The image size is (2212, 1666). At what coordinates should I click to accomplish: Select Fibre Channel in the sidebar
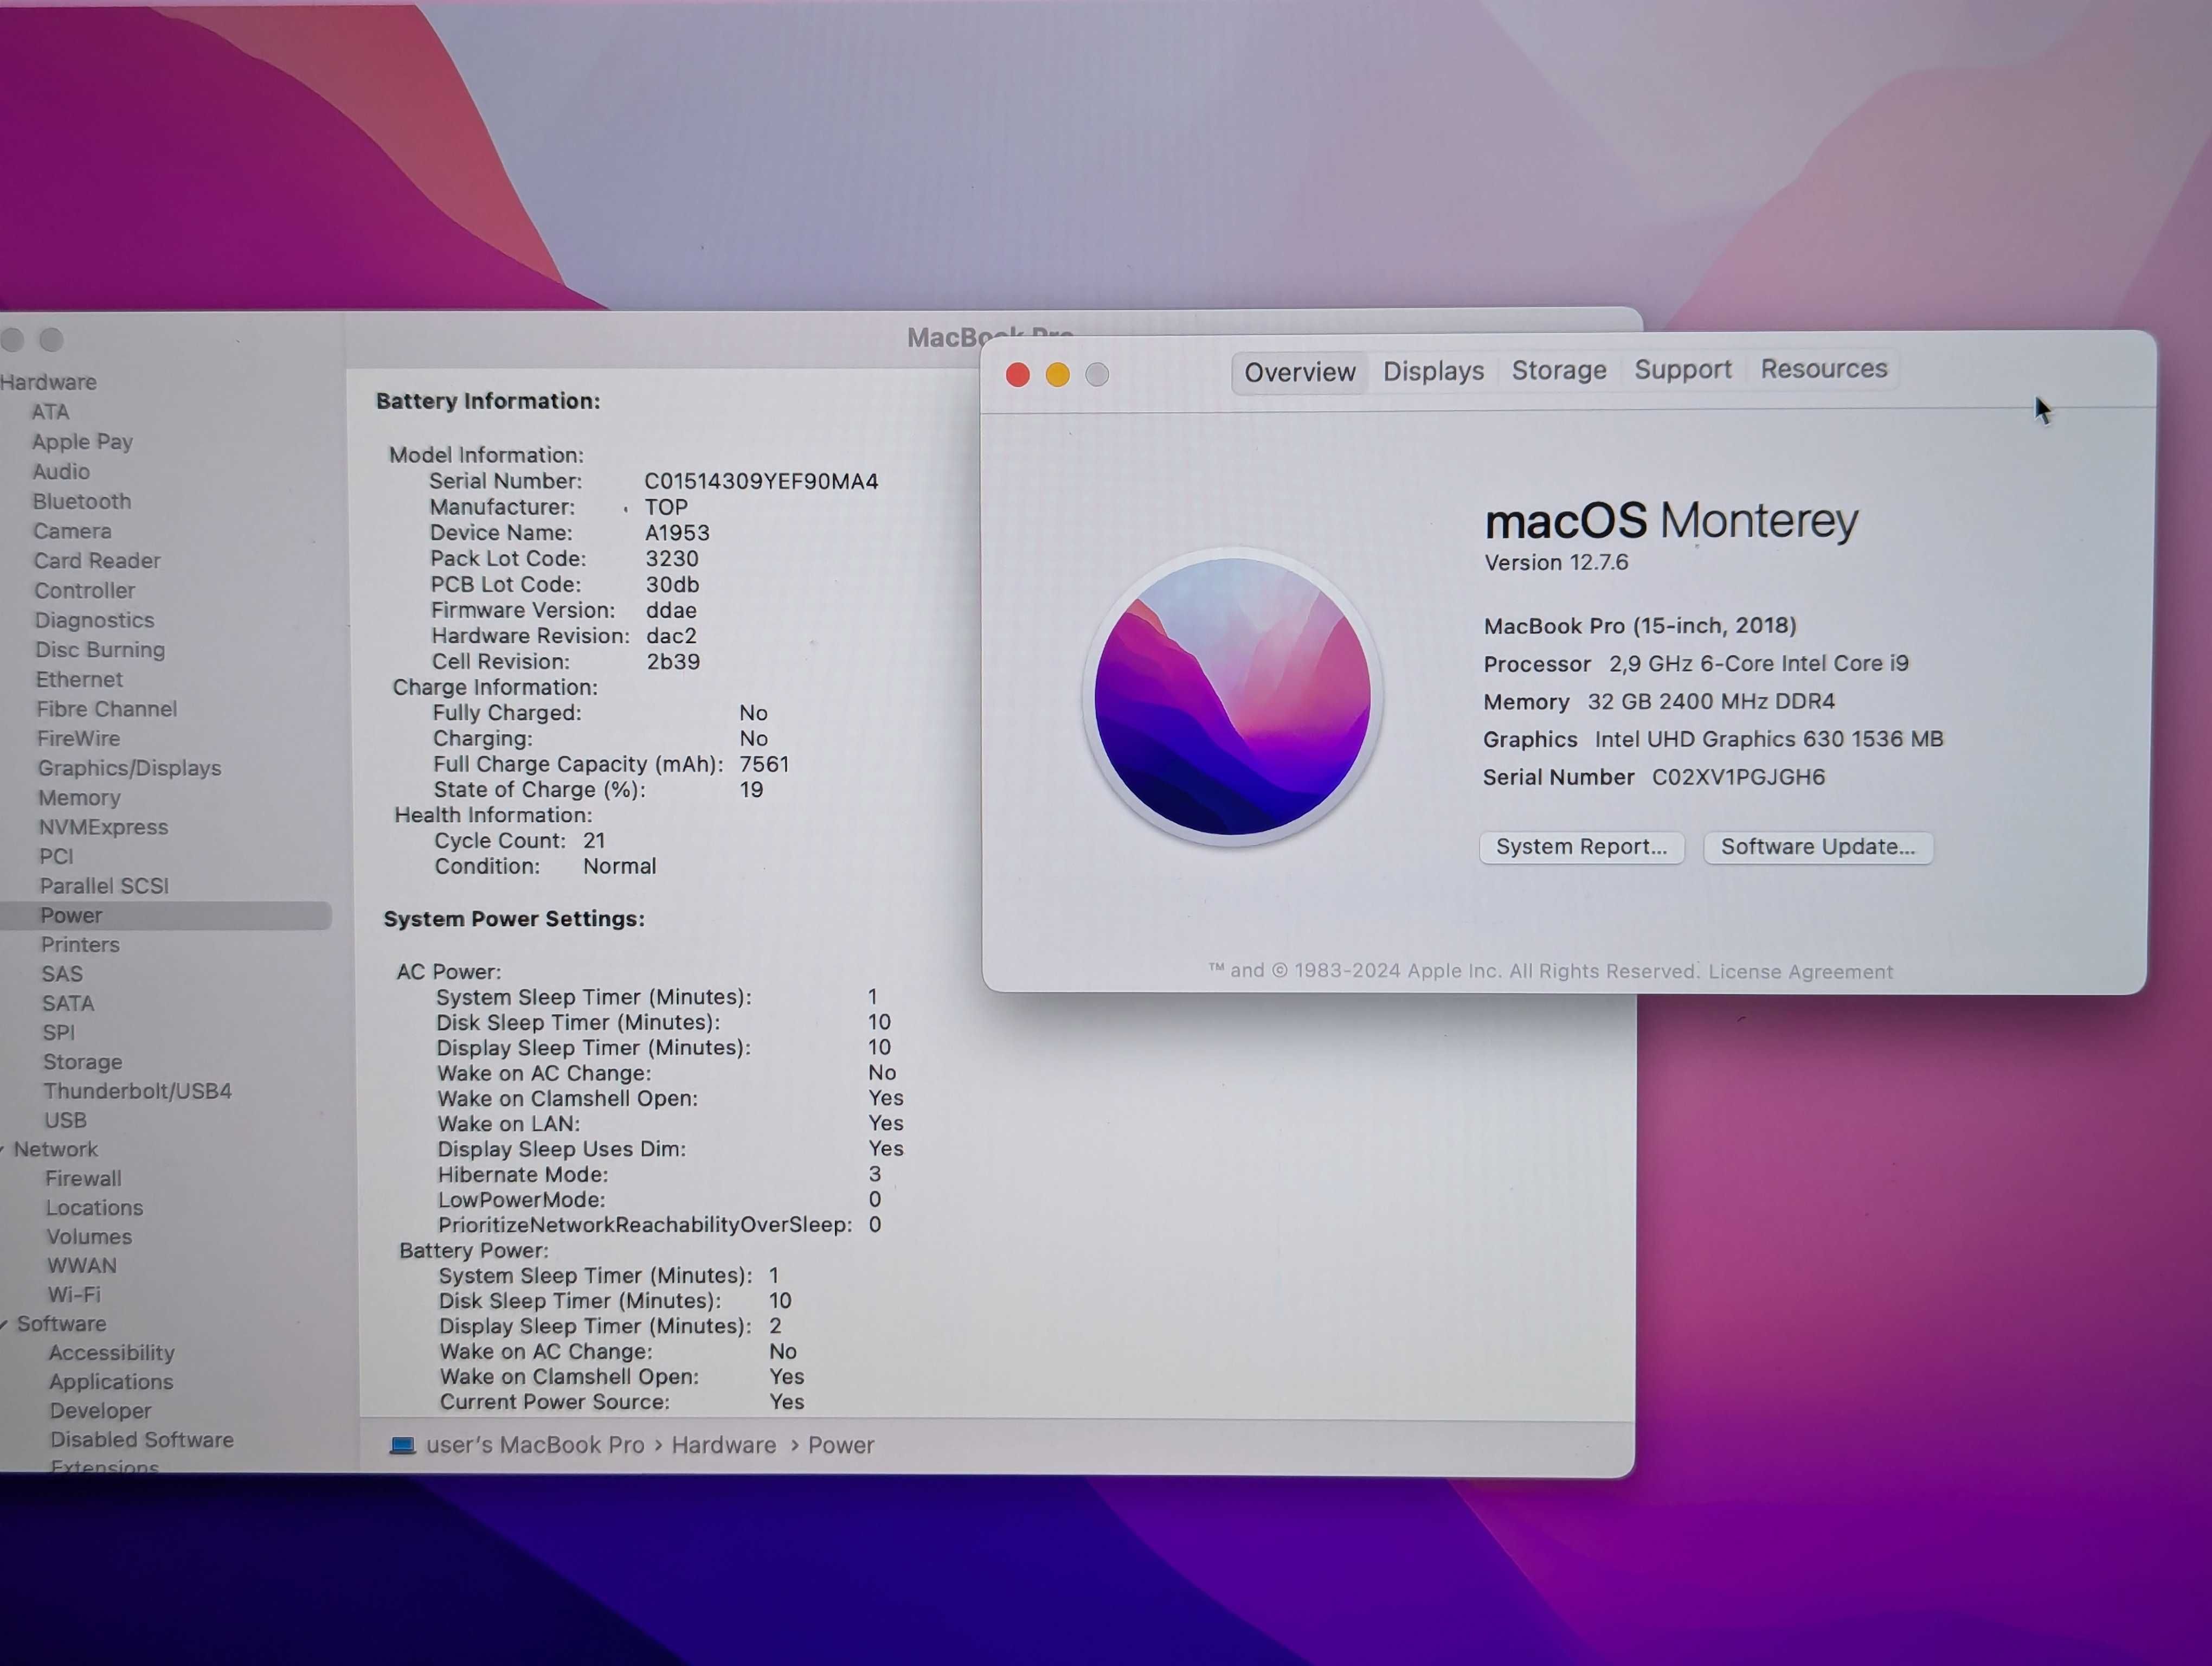click(x=107, y=709)
